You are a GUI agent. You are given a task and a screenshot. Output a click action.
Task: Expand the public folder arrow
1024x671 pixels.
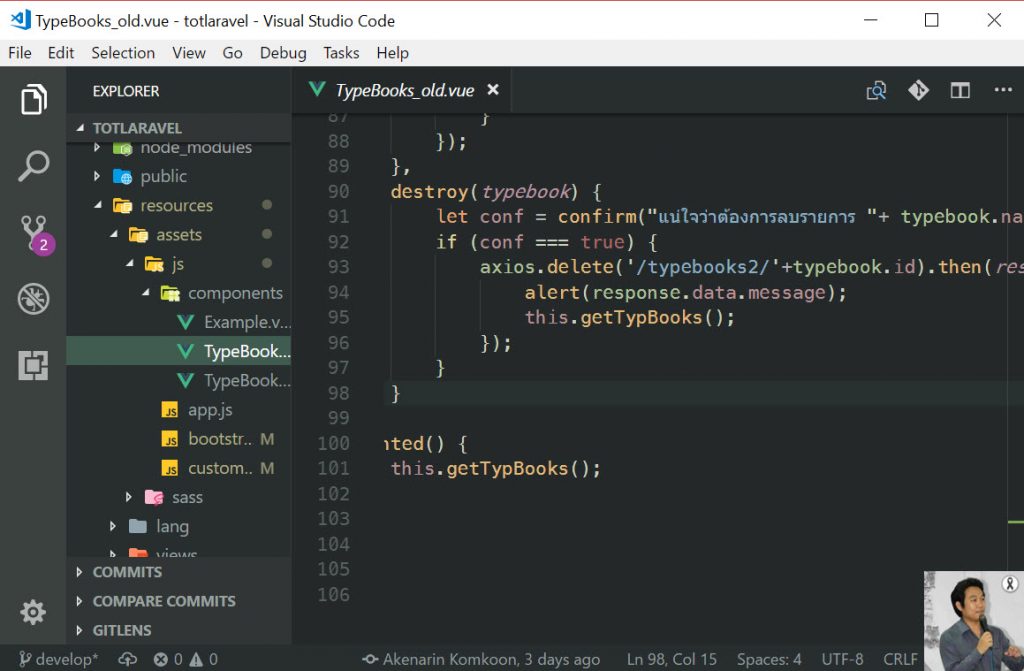coord(97,176)
